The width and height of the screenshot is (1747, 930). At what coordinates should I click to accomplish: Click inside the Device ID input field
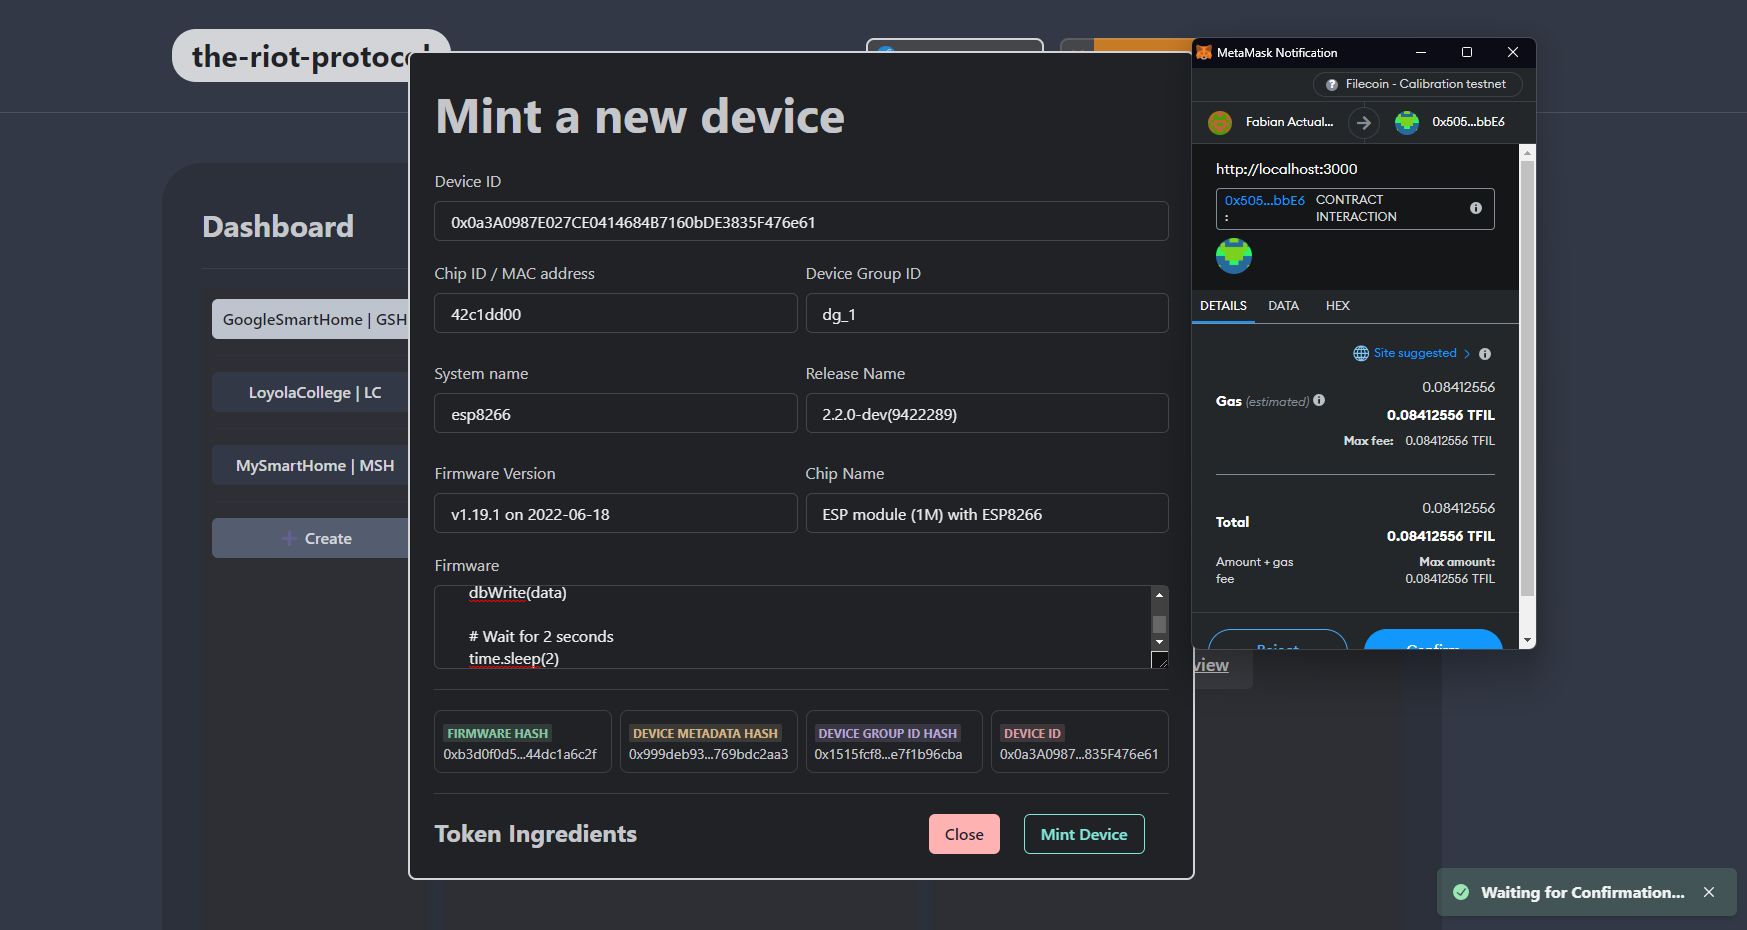pos(800,221)
